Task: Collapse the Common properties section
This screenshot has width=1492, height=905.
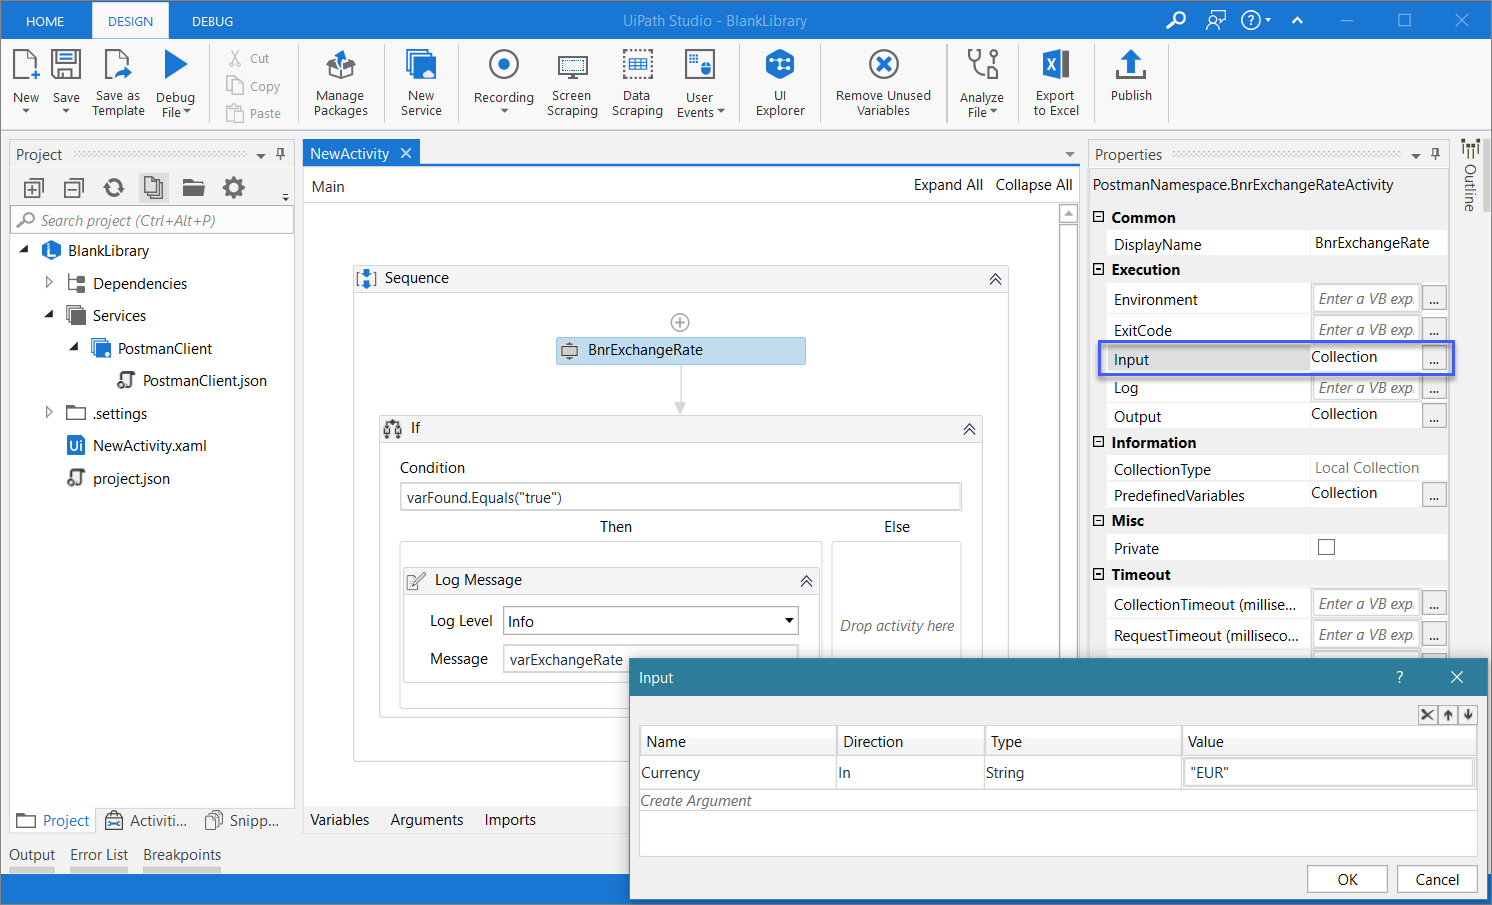Action: pyautogui.click(x=1099, y=217)
